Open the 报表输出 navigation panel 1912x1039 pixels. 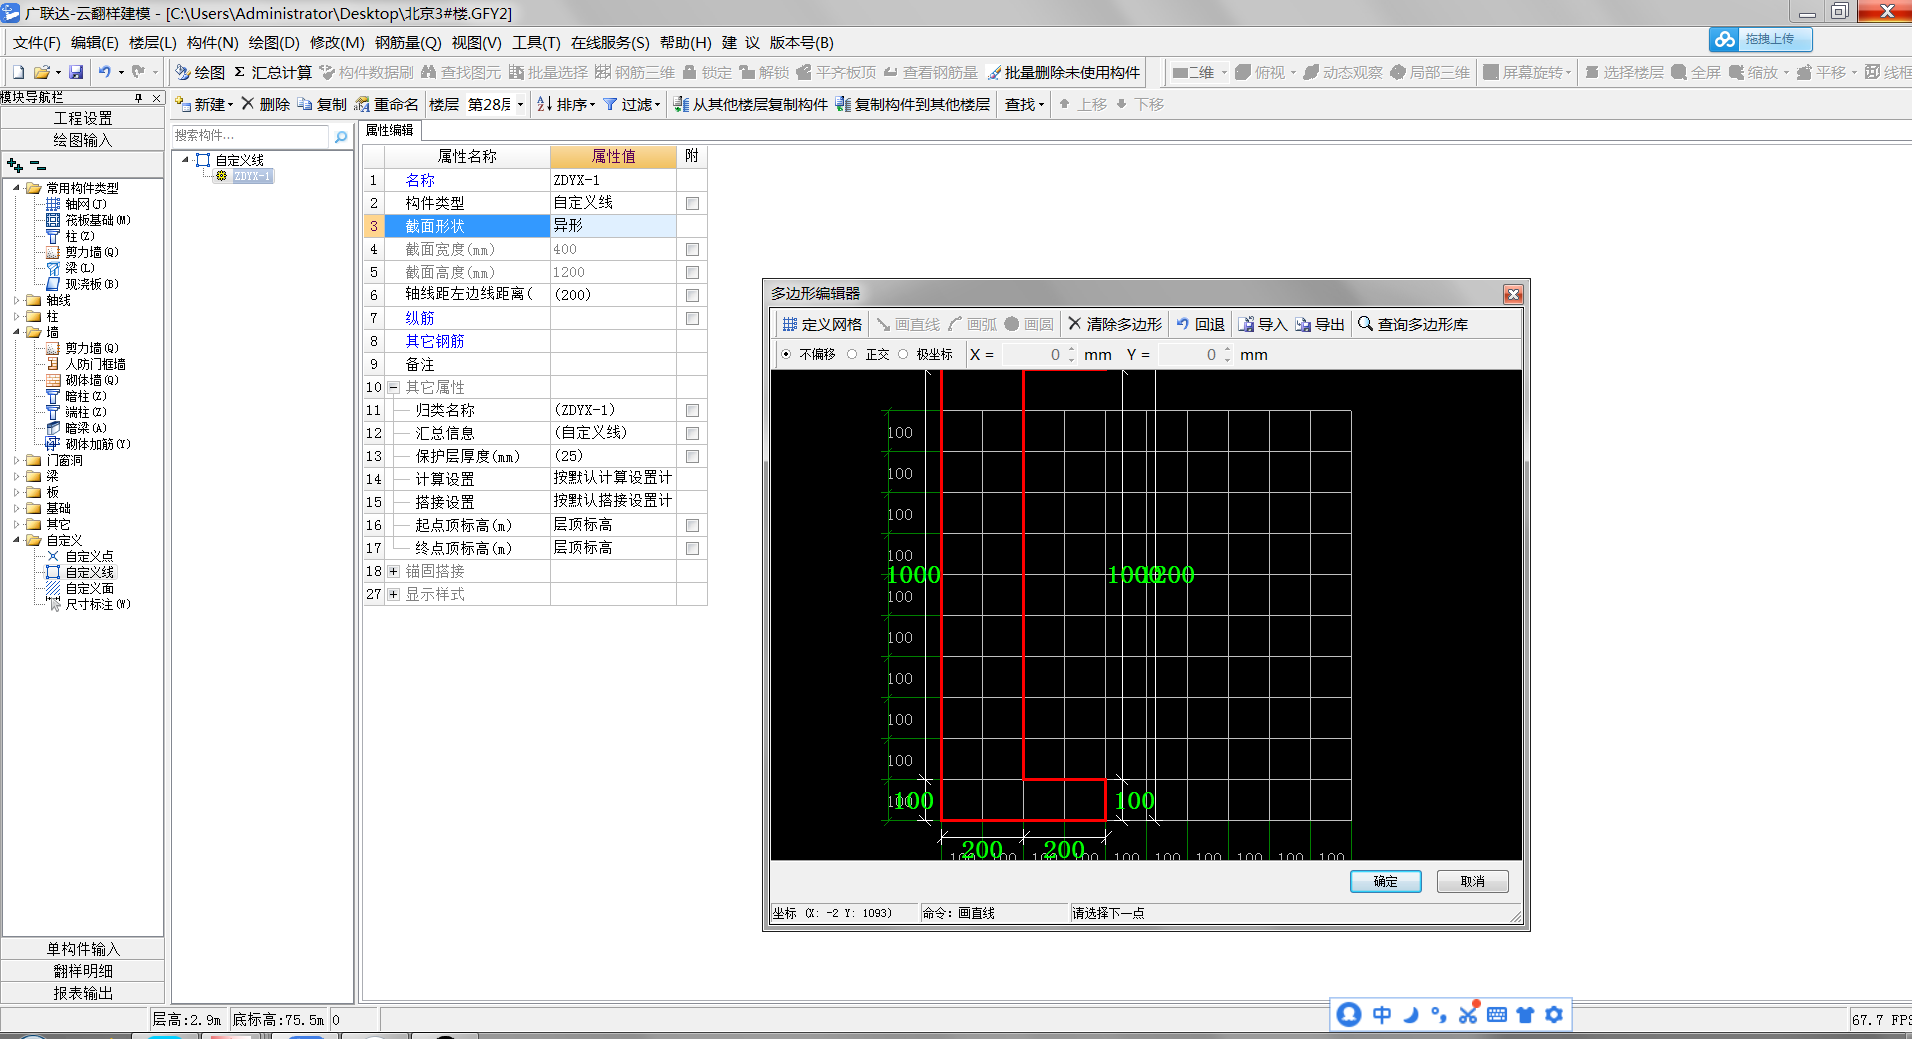82,993
